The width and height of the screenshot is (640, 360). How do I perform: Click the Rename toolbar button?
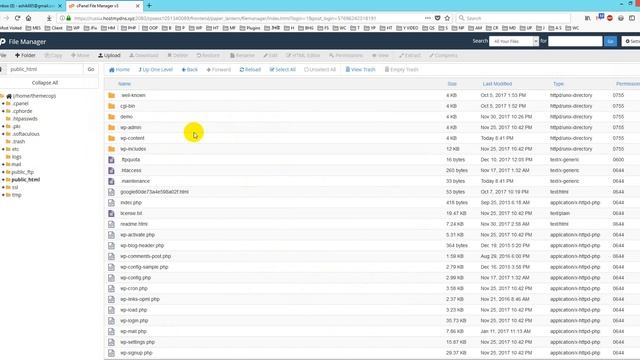pos(242,55)
